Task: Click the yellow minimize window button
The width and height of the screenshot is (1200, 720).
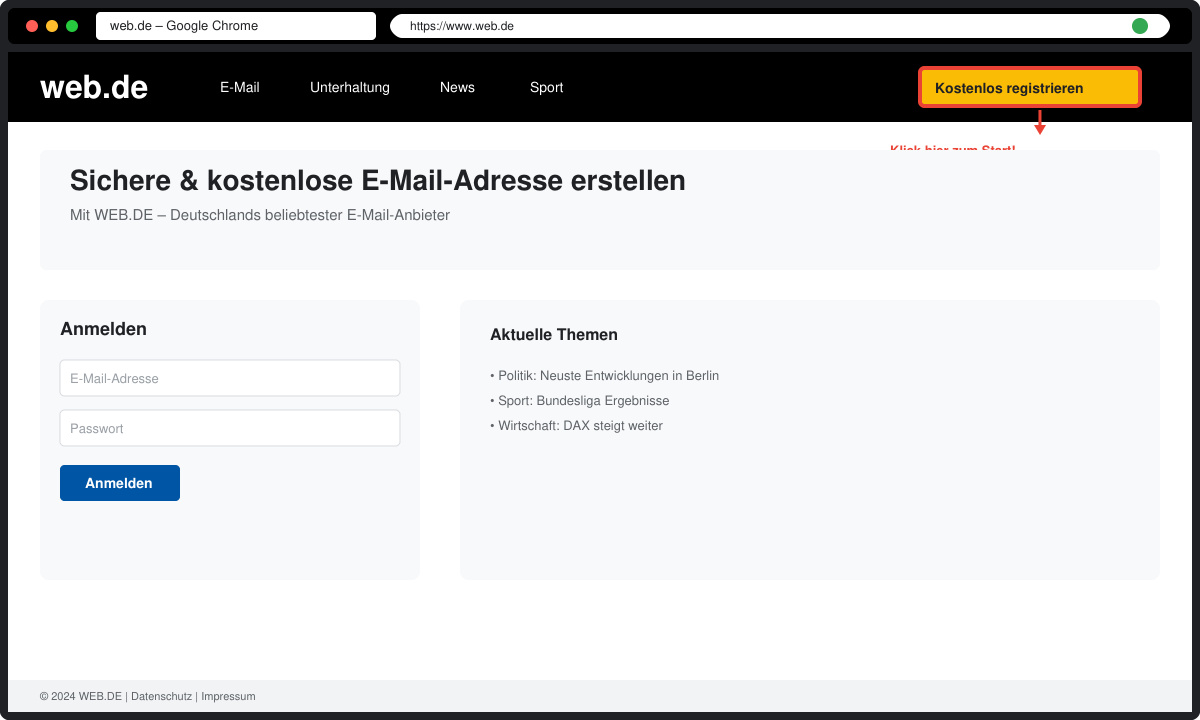Action: [52, 26]
